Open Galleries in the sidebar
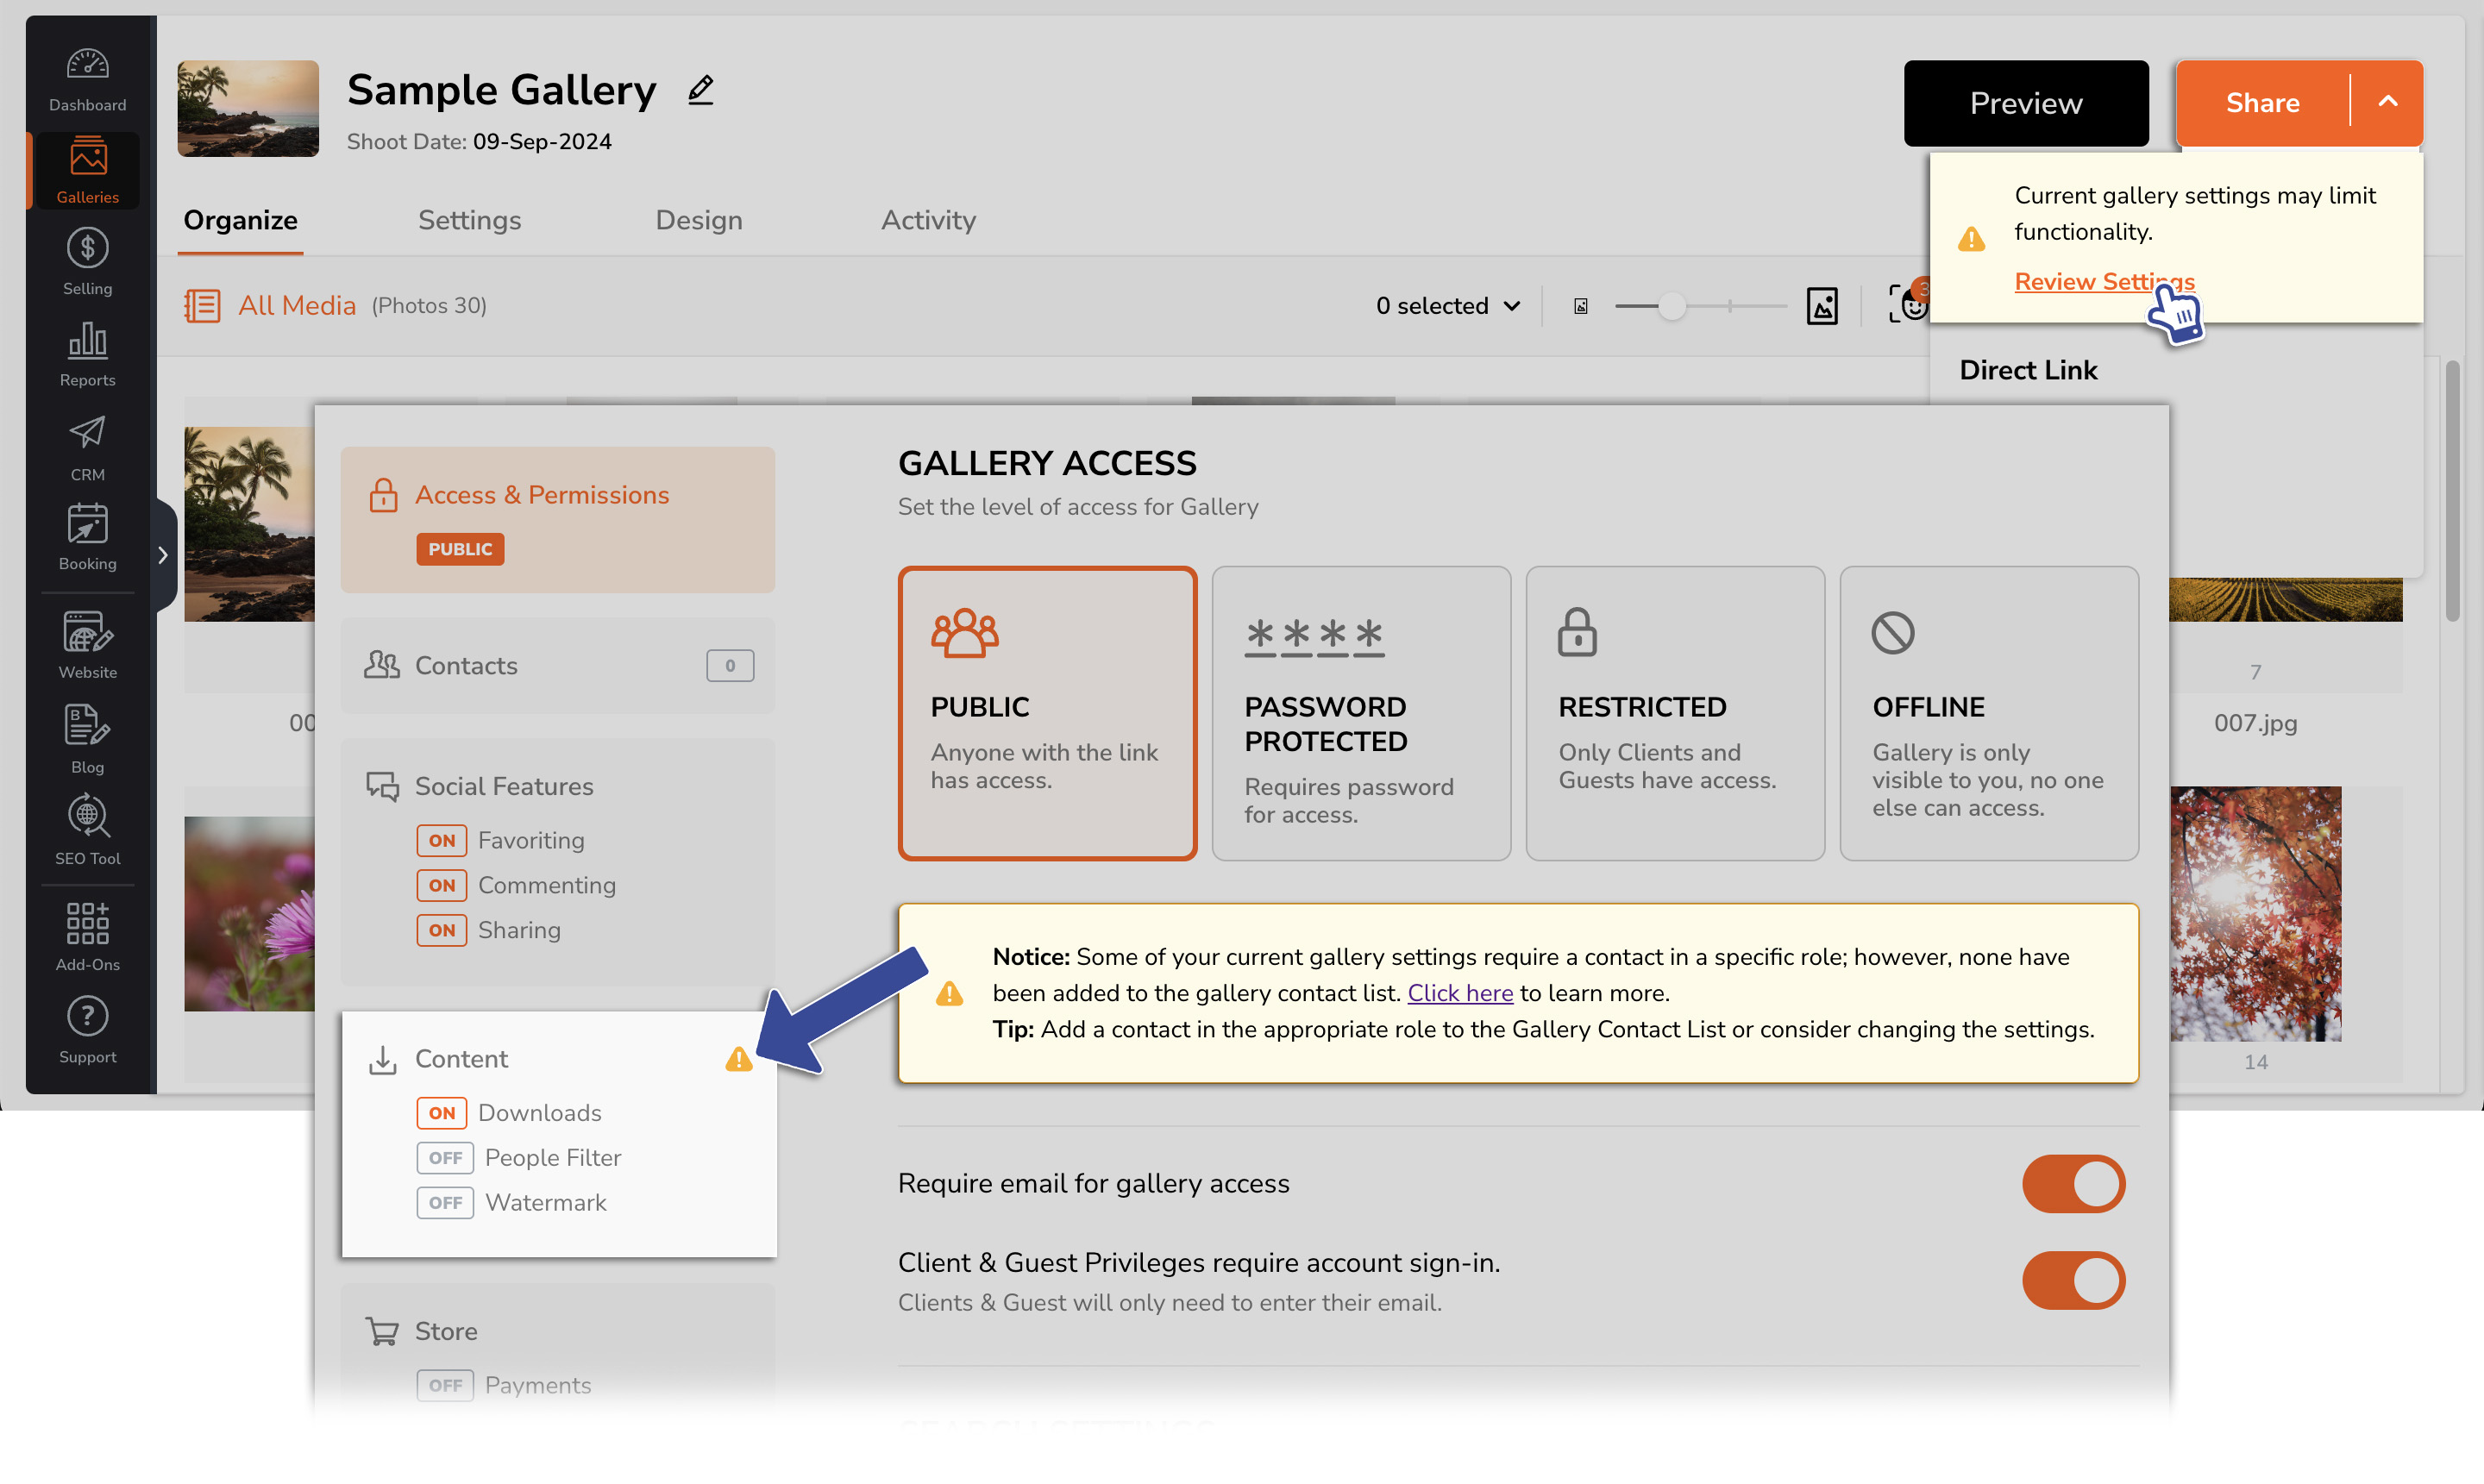 [x=87, y=171]
